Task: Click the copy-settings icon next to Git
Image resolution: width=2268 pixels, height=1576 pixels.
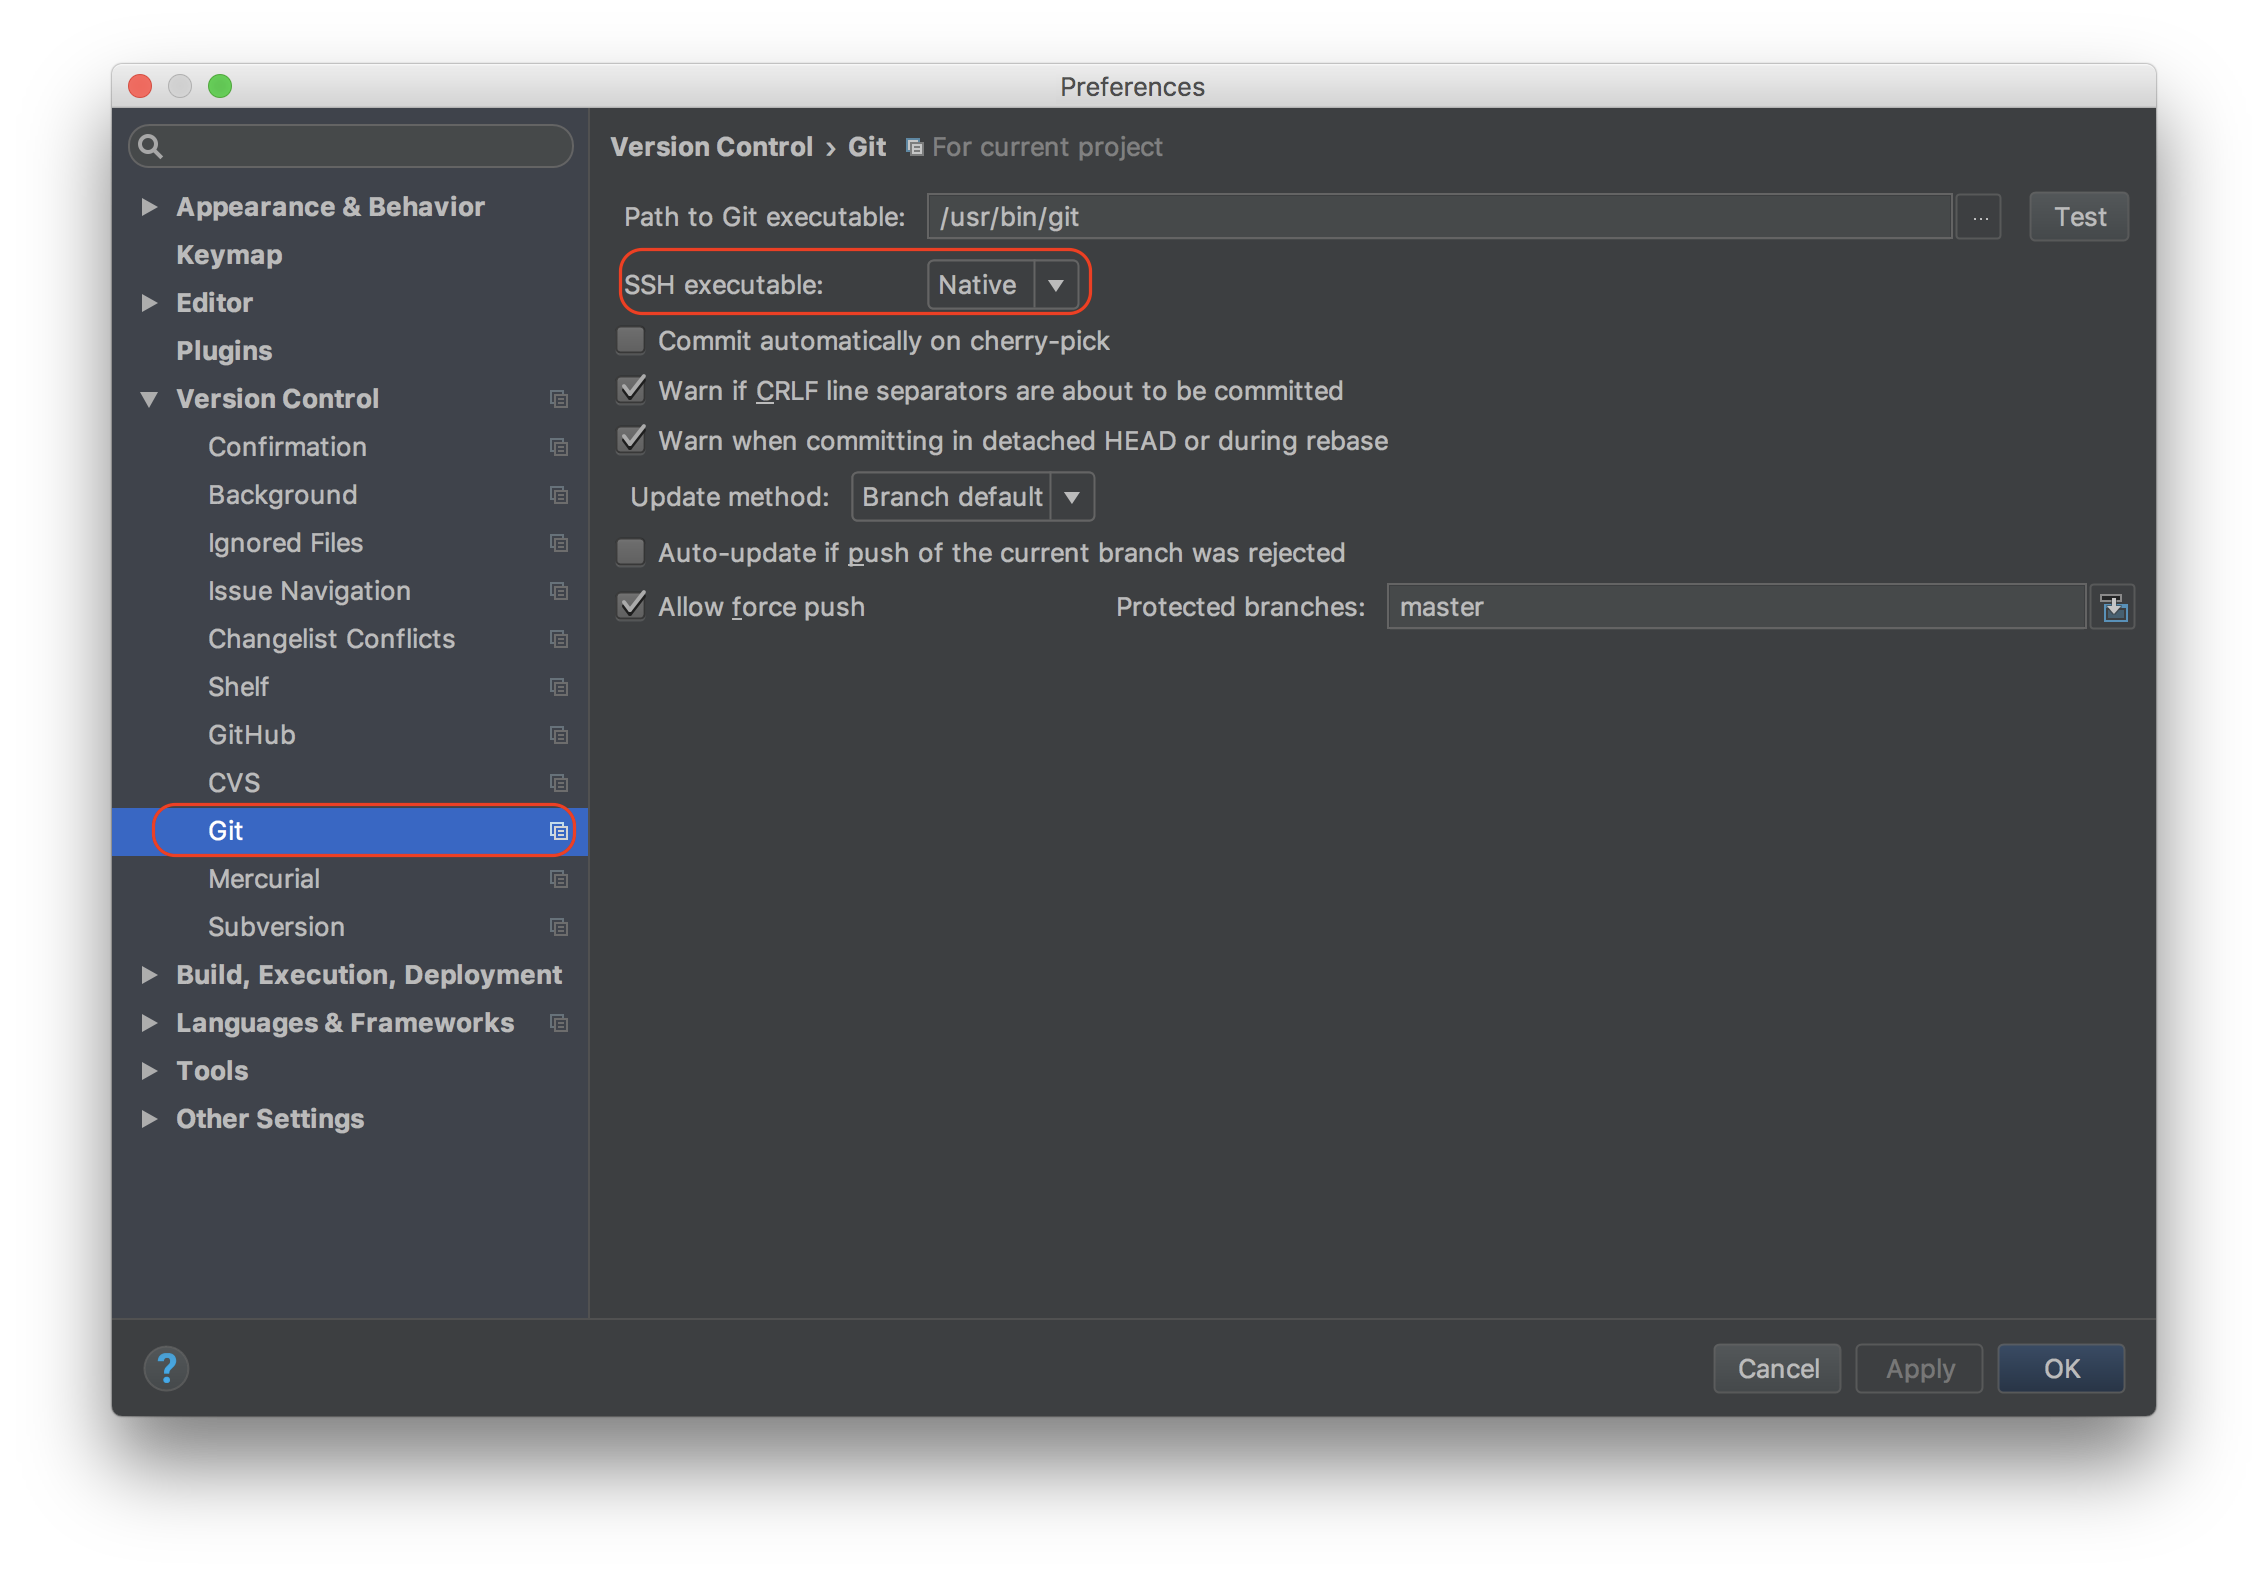Action: click(558, 830)
